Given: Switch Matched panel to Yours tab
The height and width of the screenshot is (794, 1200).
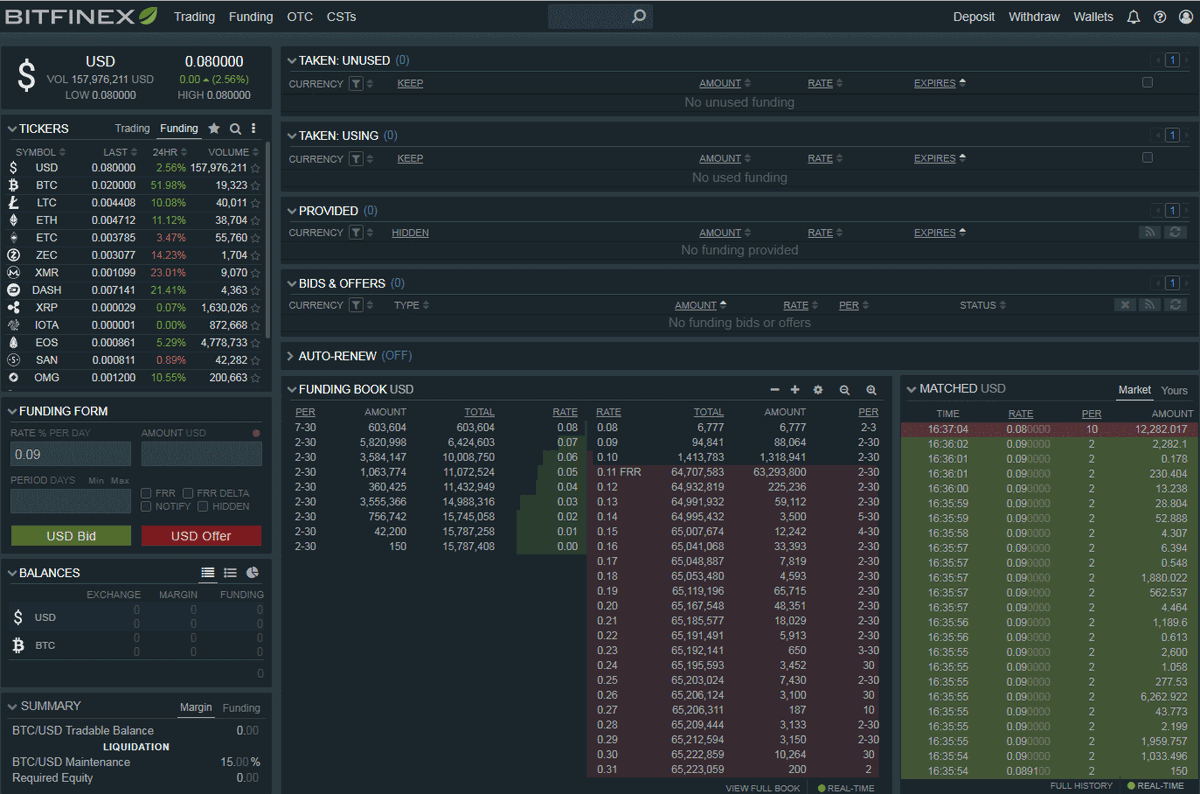Looking at the screenshot, I should (x=1174, y=390).
